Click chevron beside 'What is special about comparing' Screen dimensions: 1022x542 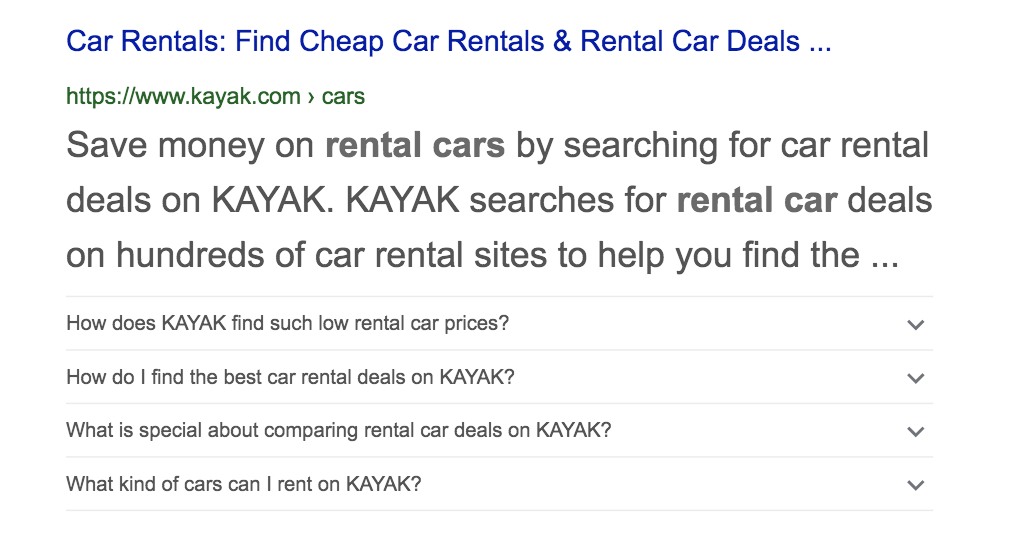coord(914,432)
